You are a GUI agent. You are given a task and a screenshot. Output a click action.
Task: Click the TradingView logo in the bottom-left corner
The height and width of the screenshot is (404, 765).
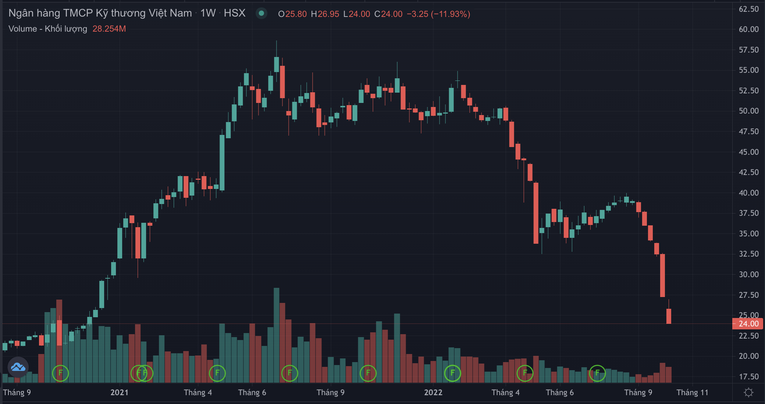click(x=18, y=371)
